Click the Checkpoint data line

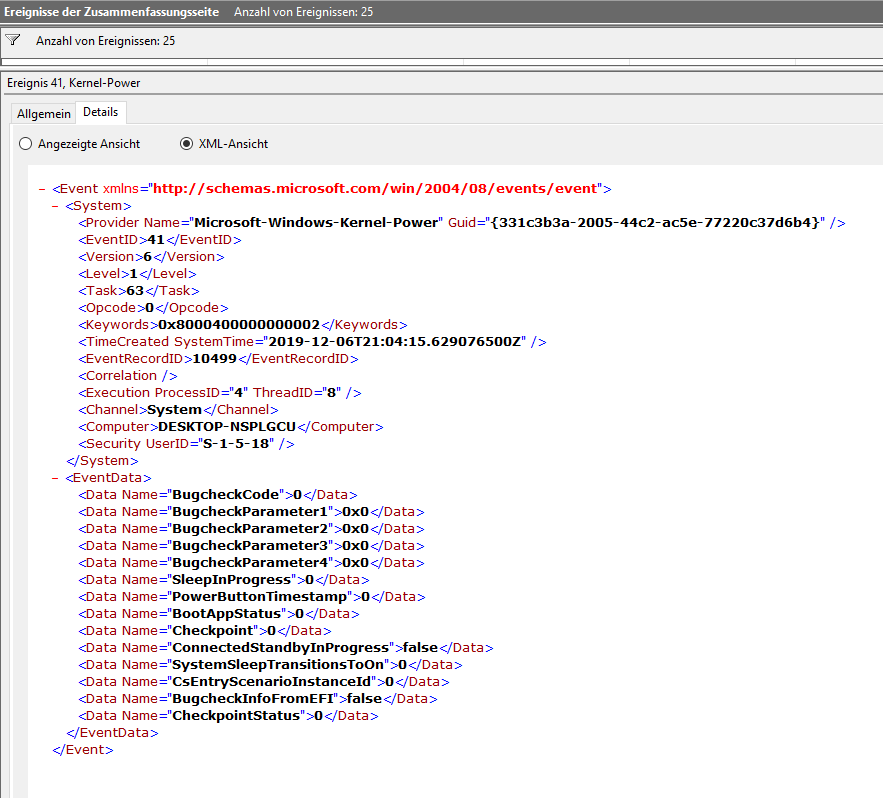pyautogui.click(x=205, y=631)
